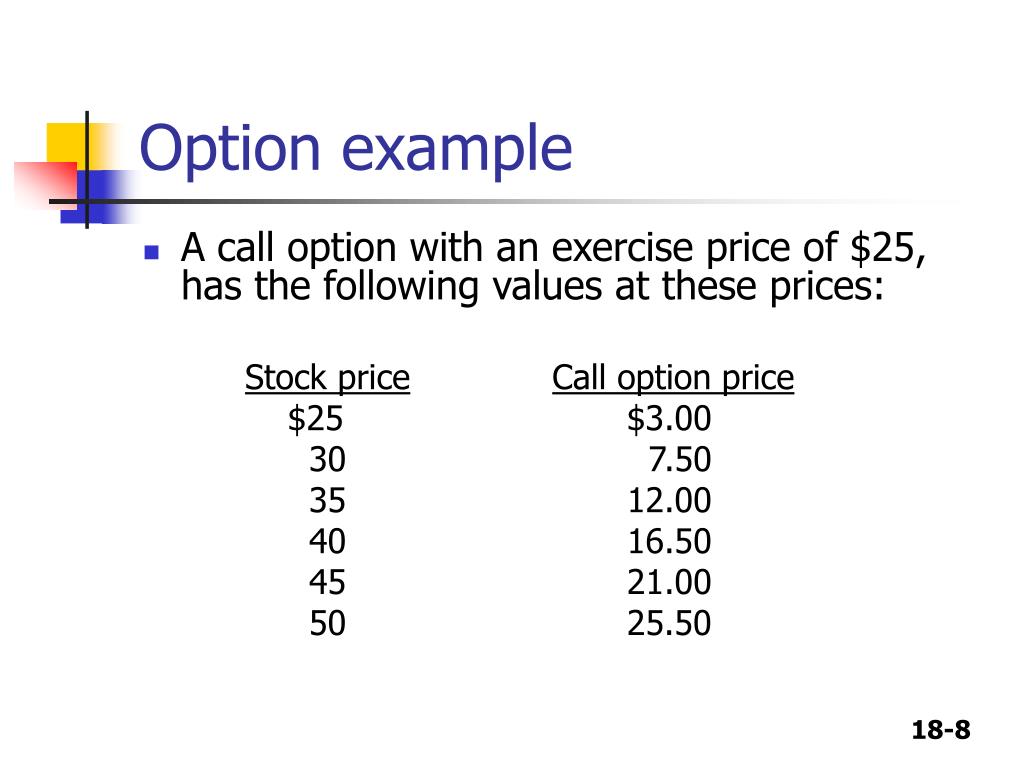The height and width of the screenshot is (768, 1024).
Task: Click the call option price 12.00
Action: tap(669, 501)
